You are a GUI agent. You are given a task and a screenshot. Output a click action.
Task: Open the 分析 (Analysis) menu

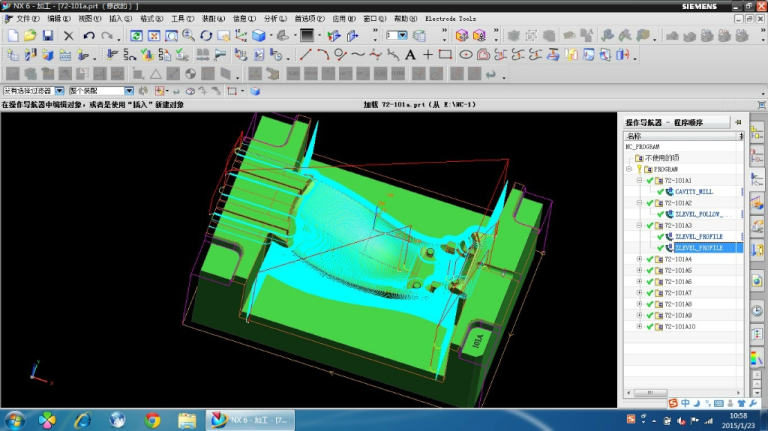point(275,19)
